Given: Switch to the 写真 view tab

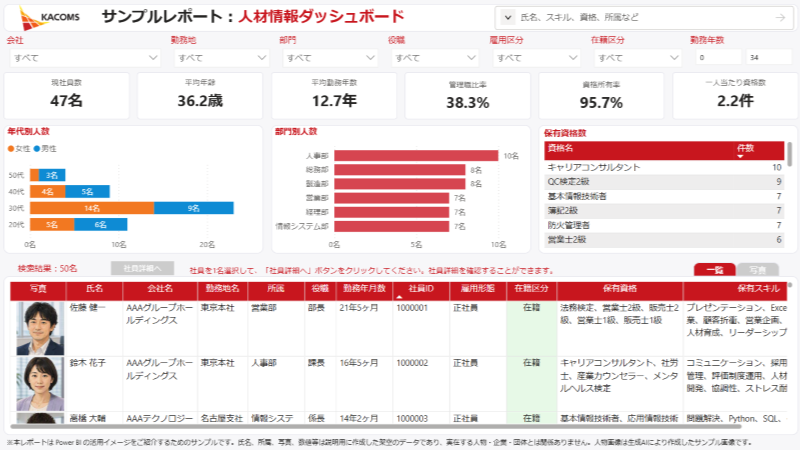Looking at the screenshot, I should pos(758,270).
